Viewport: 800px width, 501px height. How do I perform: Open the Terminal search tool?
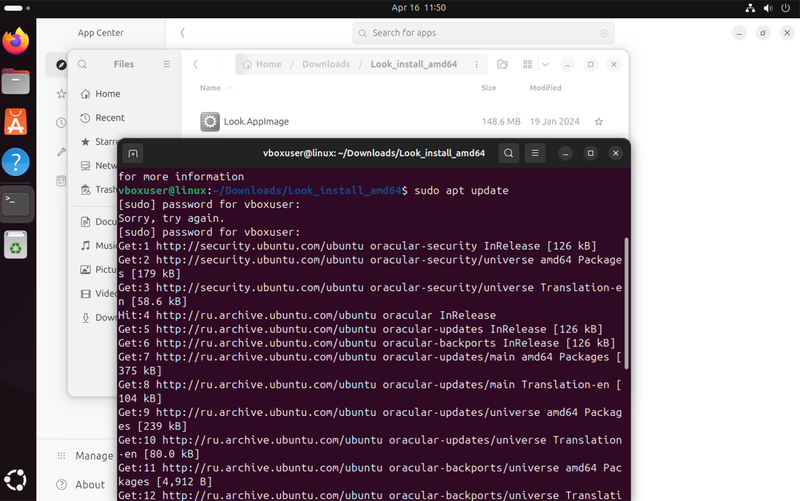click(508, 153)
